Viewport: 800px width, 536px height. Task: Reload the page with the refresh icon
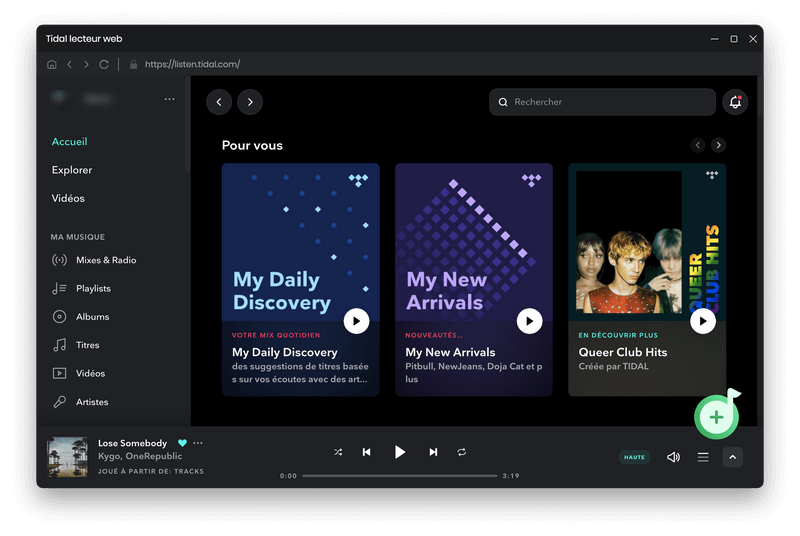tap(104, 64)
